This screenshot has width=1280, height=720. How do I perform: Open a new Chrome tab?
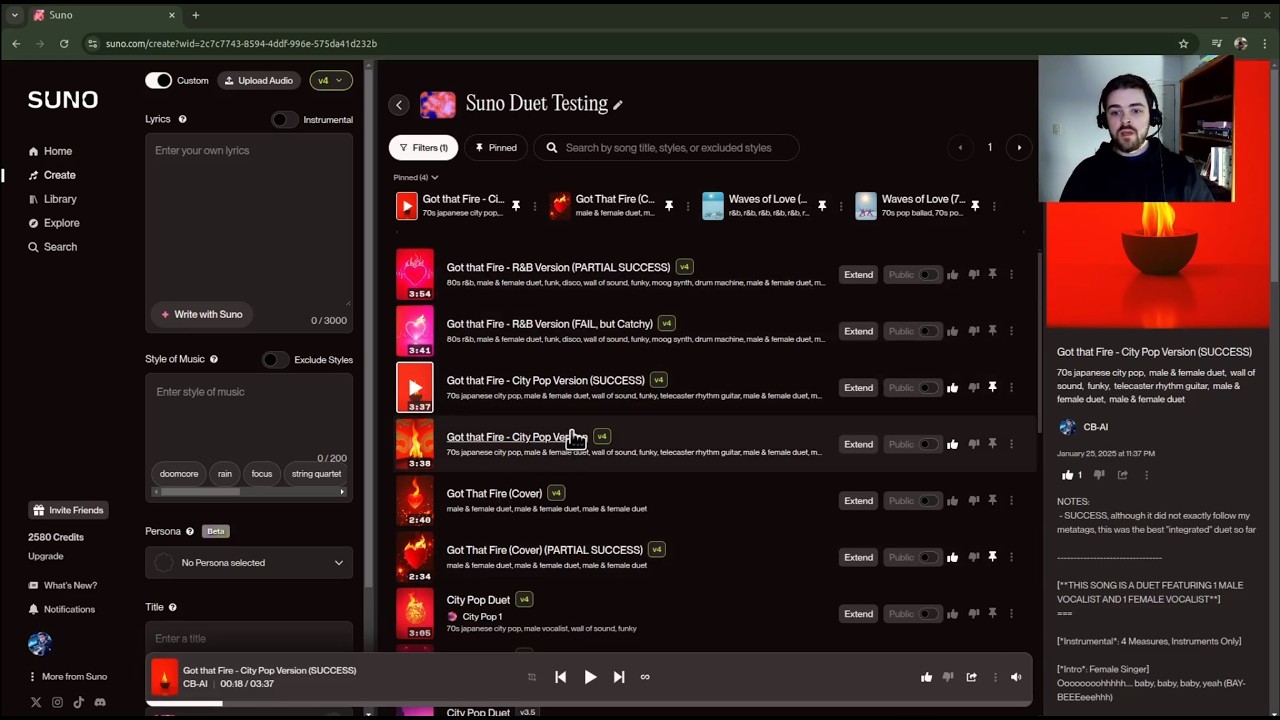click(196, 15)
